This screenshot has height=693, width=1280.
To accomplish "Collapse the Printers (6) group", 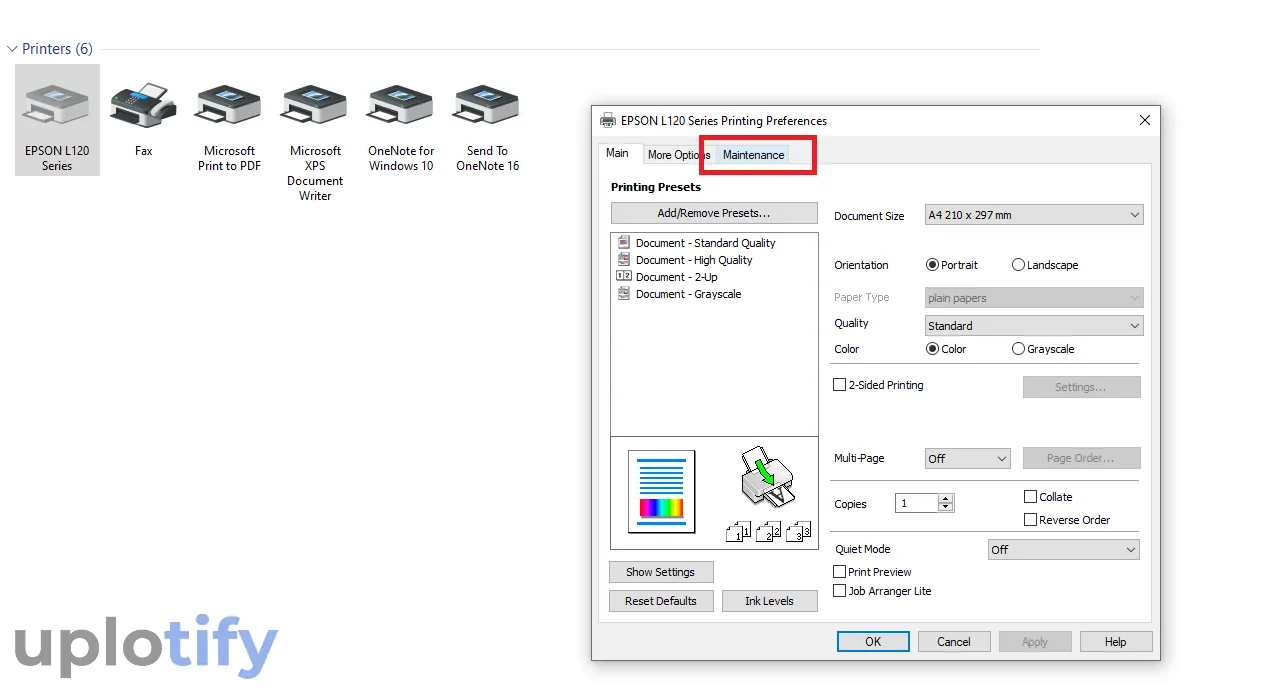I will (x=12, y=49).
